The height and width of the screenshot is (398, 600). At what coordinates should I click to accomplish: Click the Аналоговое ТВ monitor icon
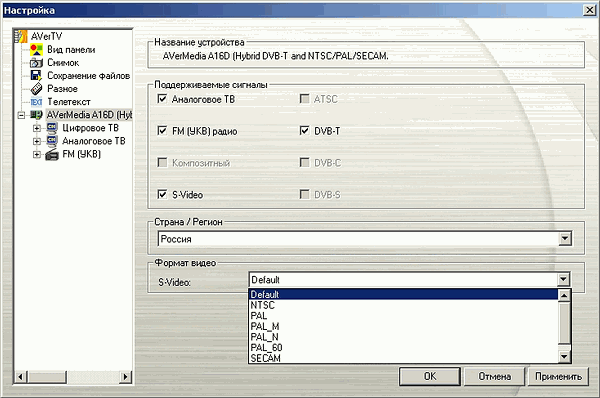coord(52,141)
